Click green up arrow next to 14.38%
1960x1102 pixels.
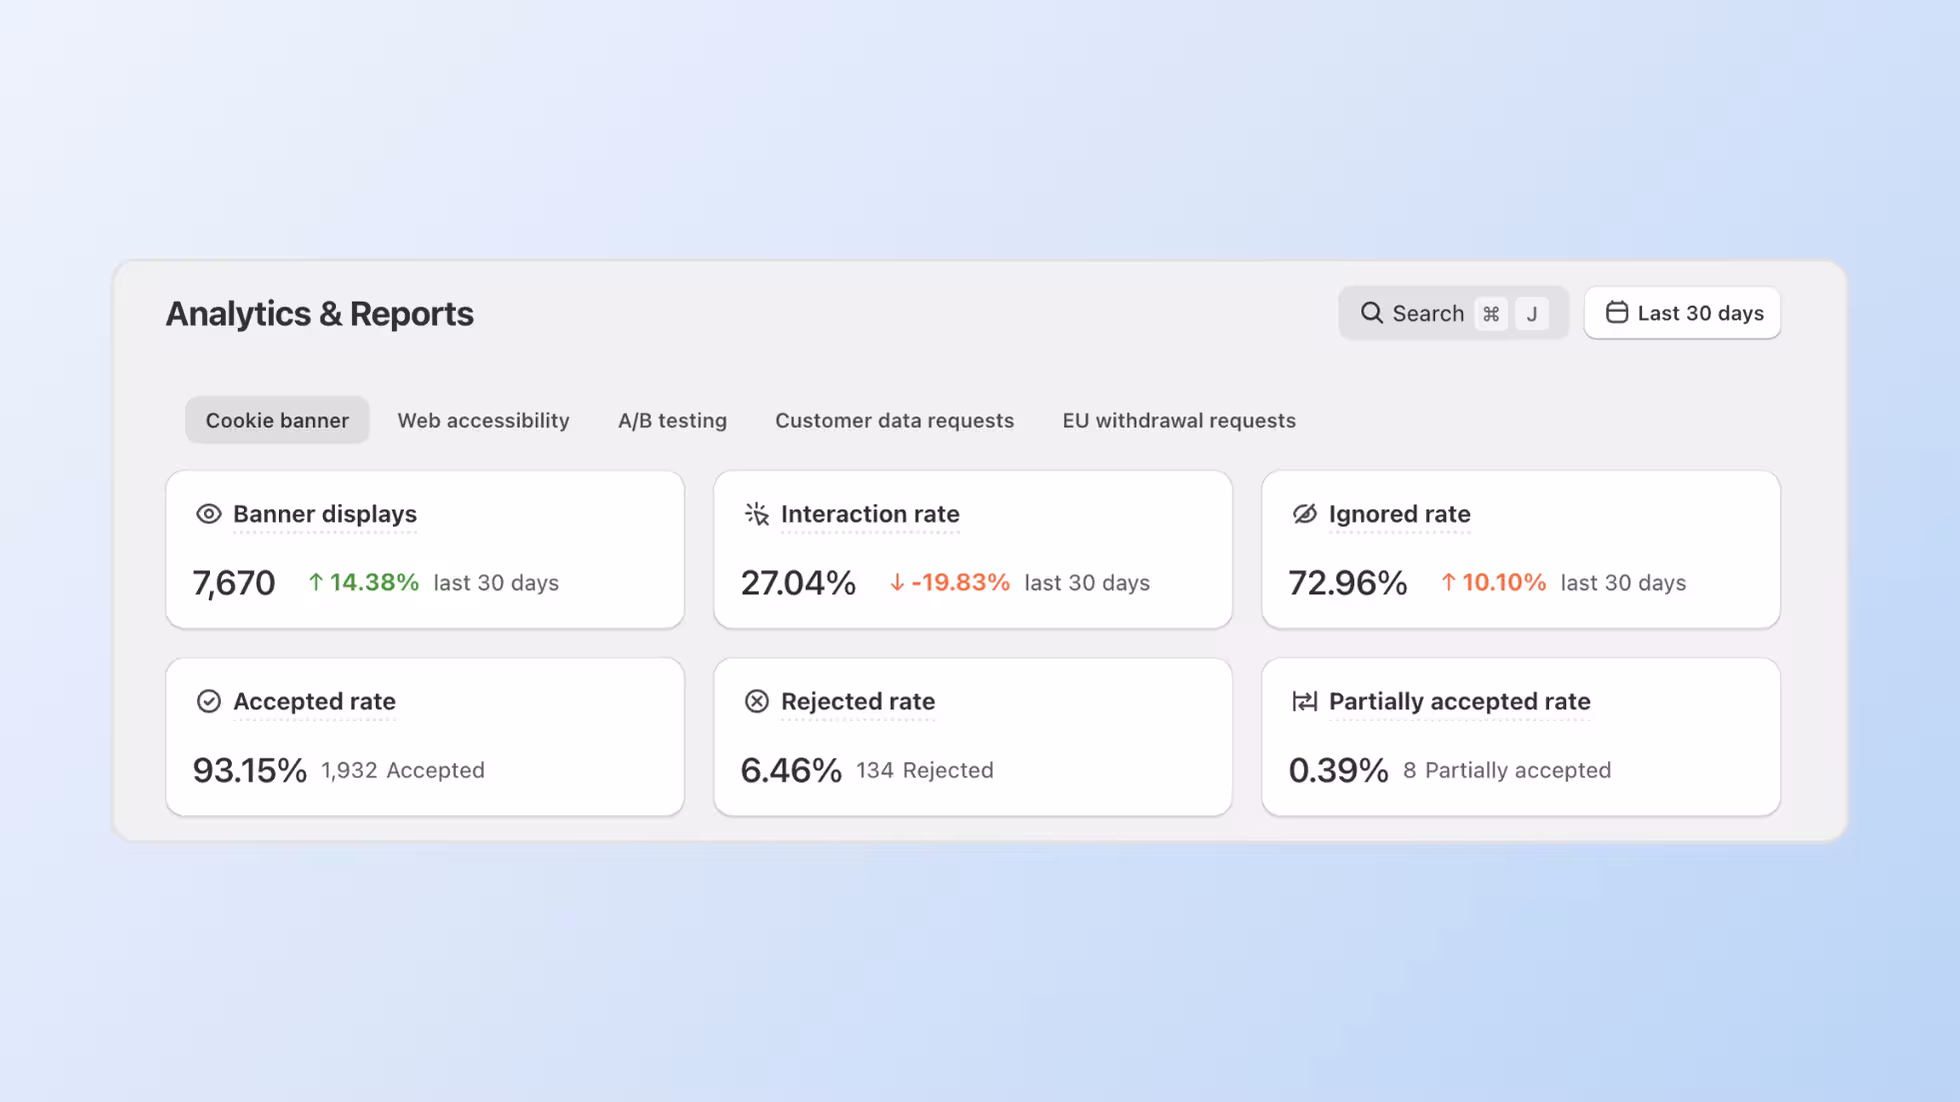[x=315, y=582]
